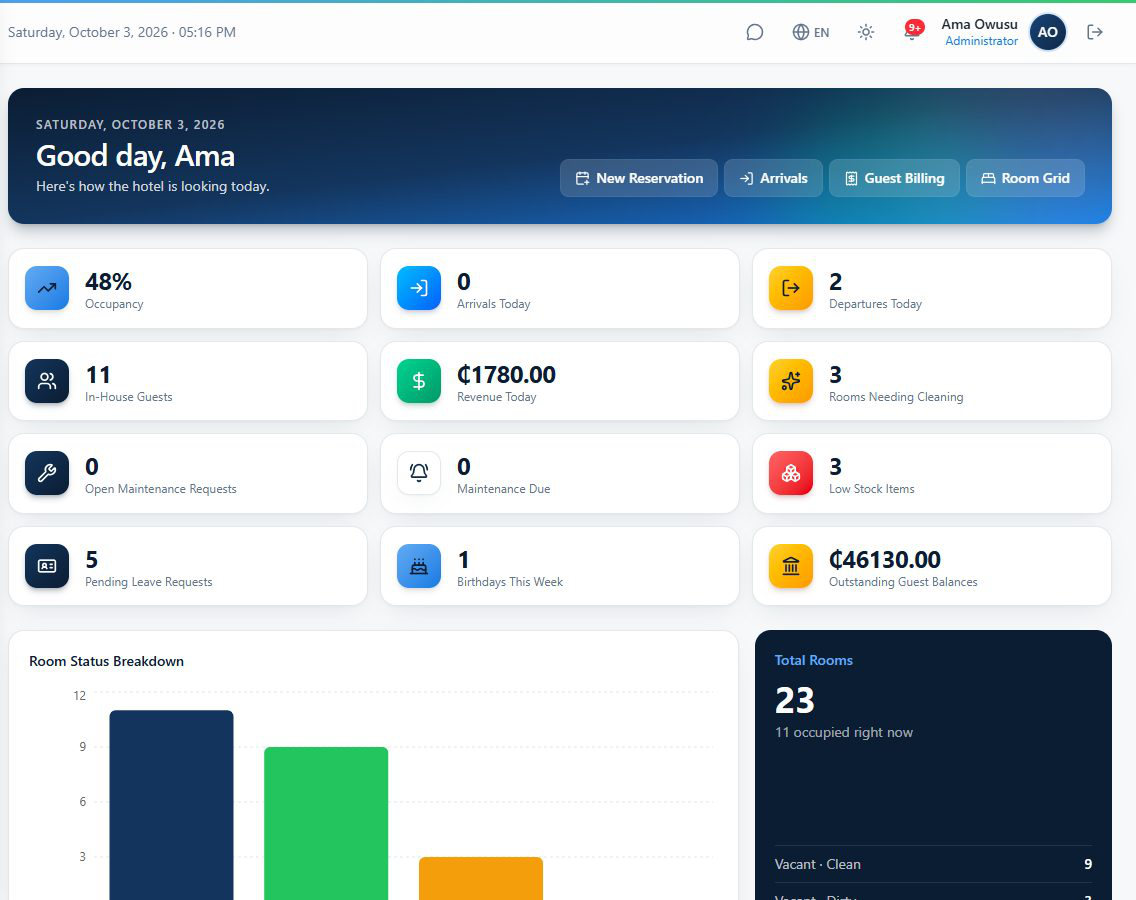Screen dimensions: 1136x900
Task: Click the AO user avatar
Action: click(x=1048, y=32)
